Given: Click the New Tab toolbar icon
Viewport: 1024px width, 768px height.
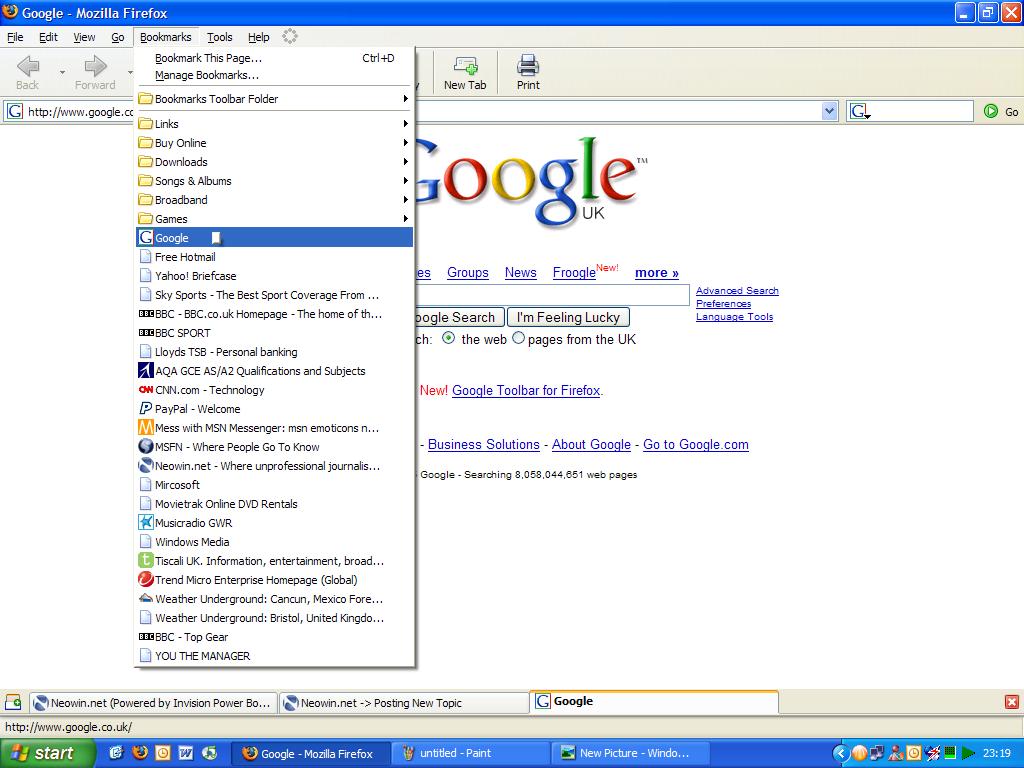Looking at the screenshot, I should pos(465,67).
